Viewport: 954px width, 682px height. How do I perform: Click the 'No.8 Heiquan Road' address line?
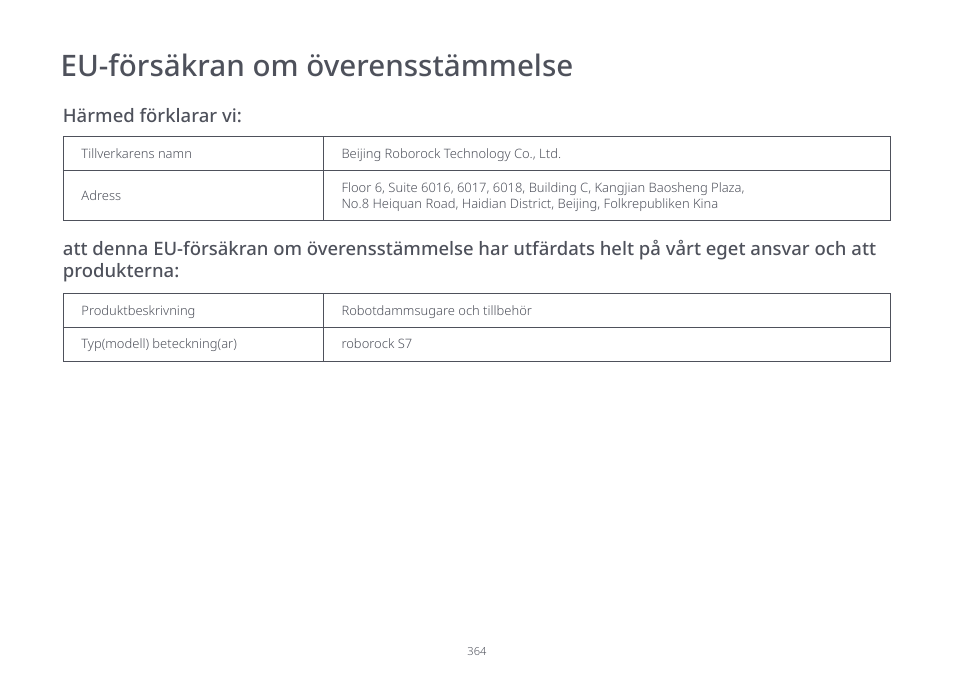(529, 204)
